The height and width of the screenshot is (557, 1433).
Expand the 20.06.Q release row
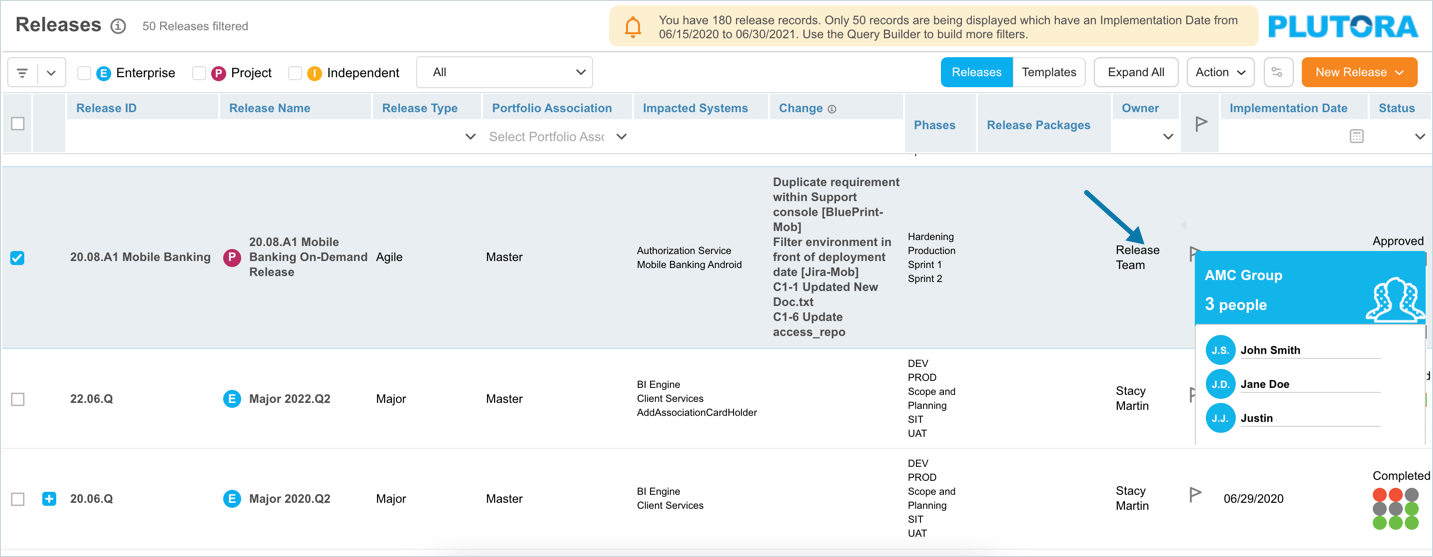click(x=49, y=498)
